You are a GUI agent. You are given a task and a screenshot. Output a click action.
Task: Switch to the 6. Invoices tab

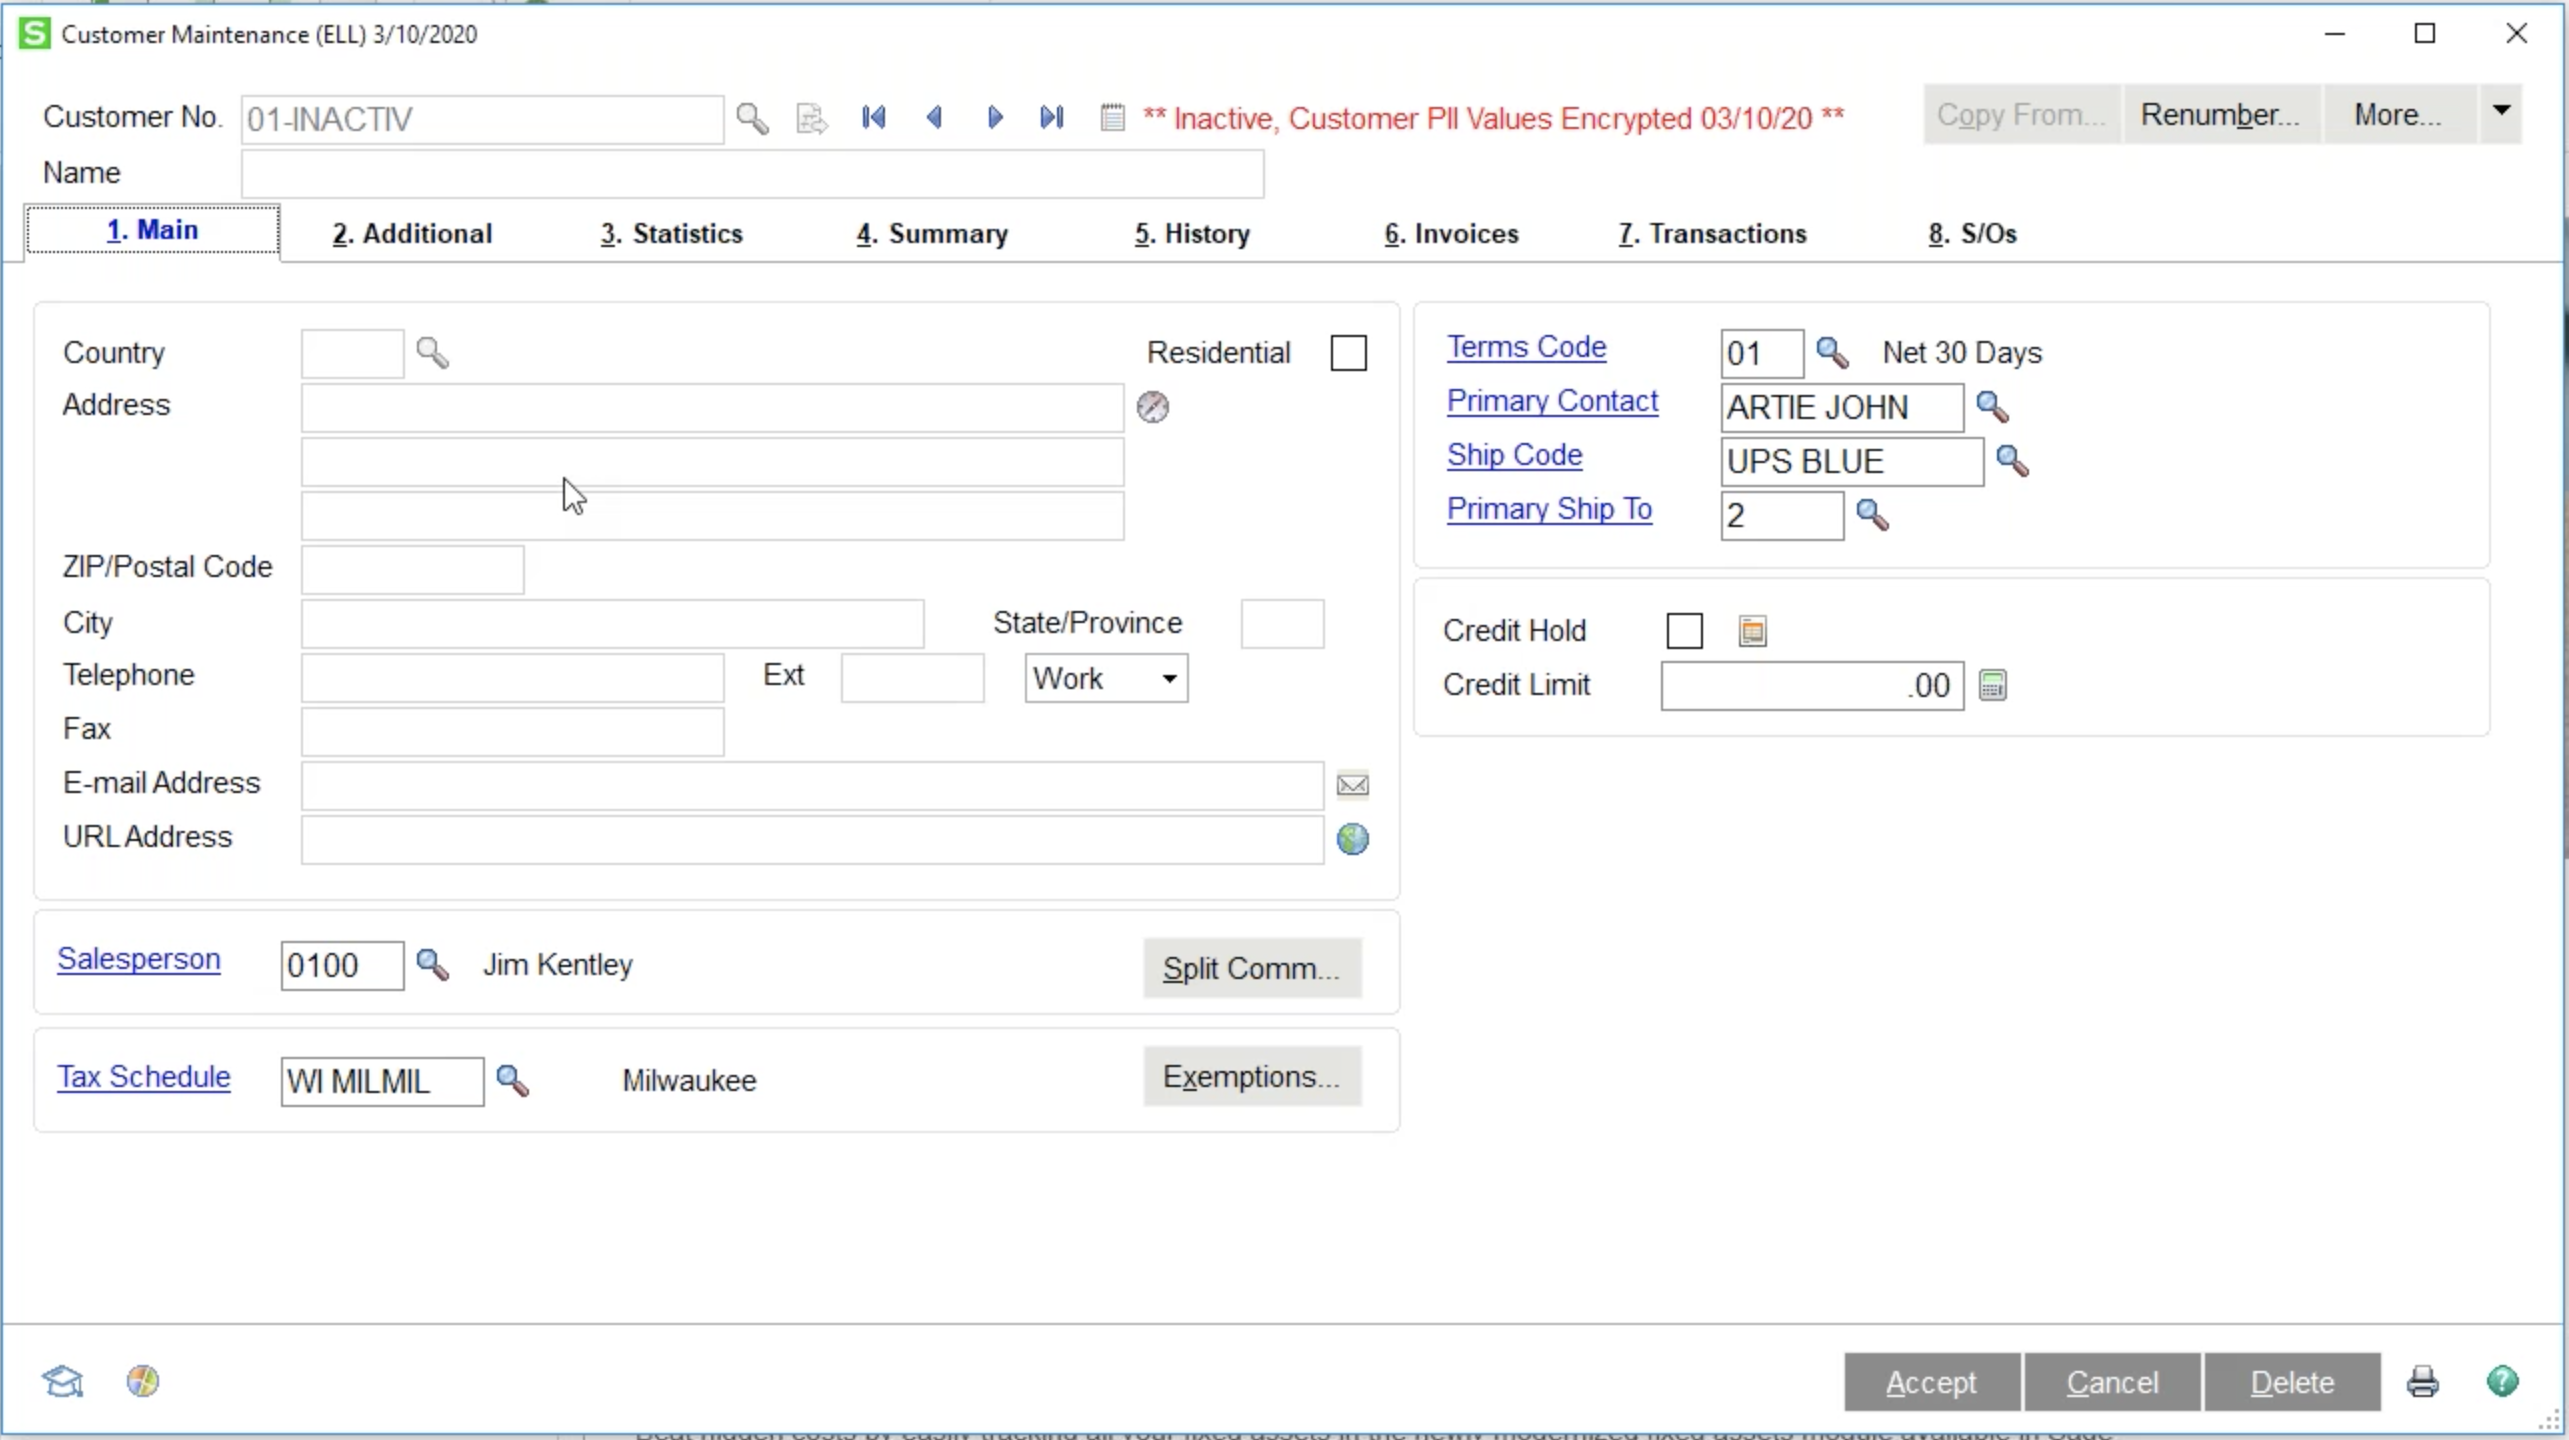tap(1452, 234)
